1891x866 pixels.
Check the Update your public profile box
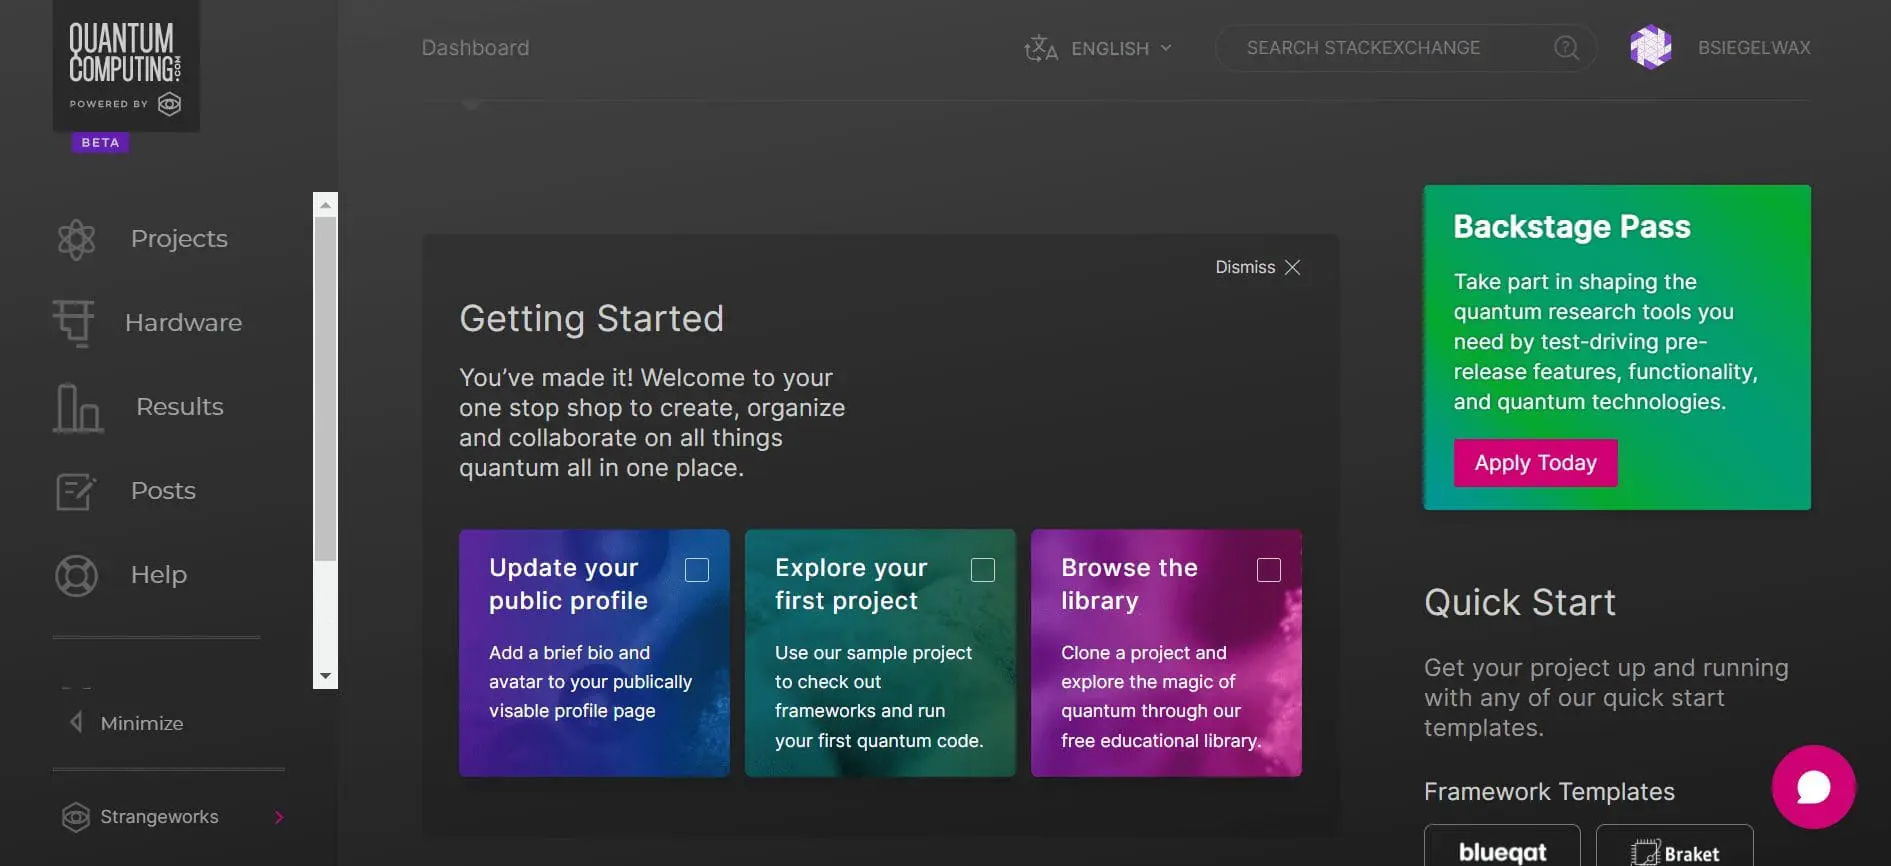pos(697,570)
